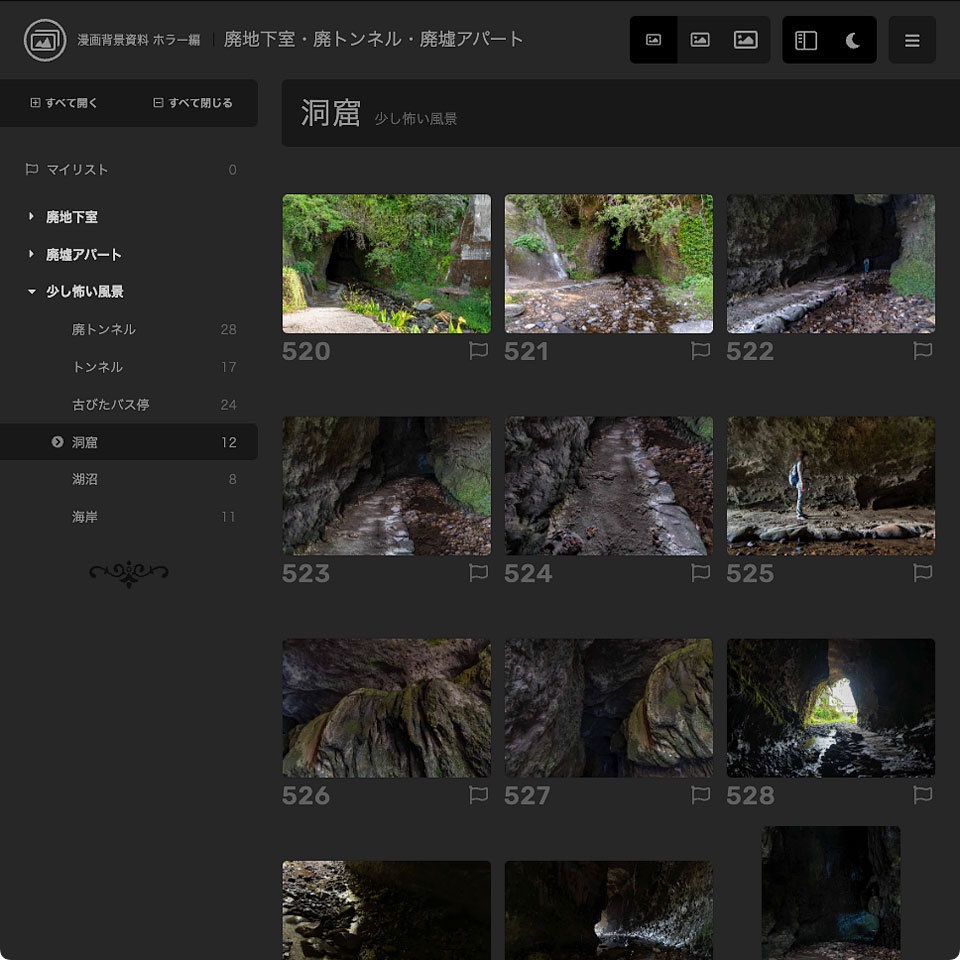The image size is (960, 960).
Task: Select small thumbnail size view
Action: coord(653,40)
